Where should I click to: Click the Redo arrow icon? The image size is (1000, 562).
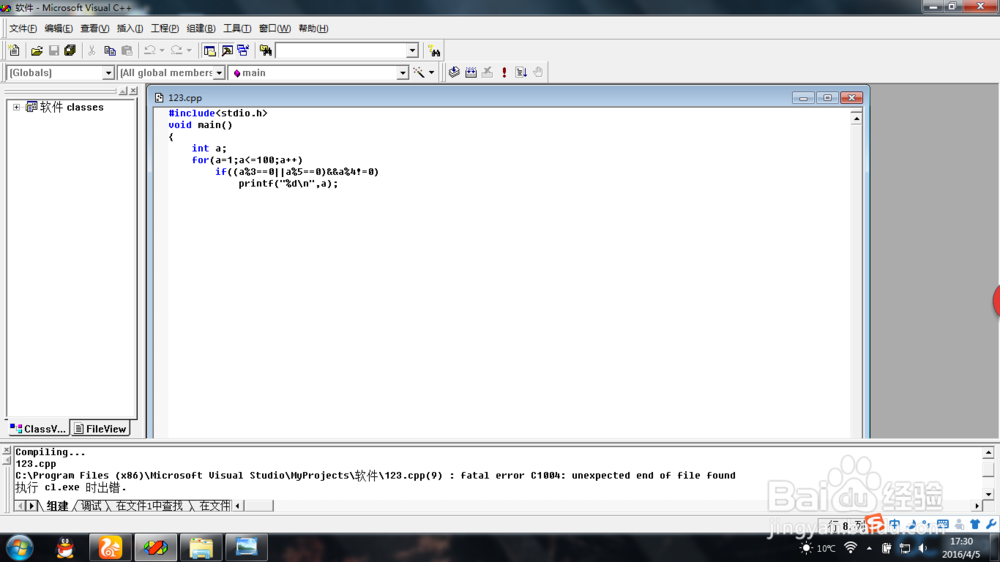(177, 50)
